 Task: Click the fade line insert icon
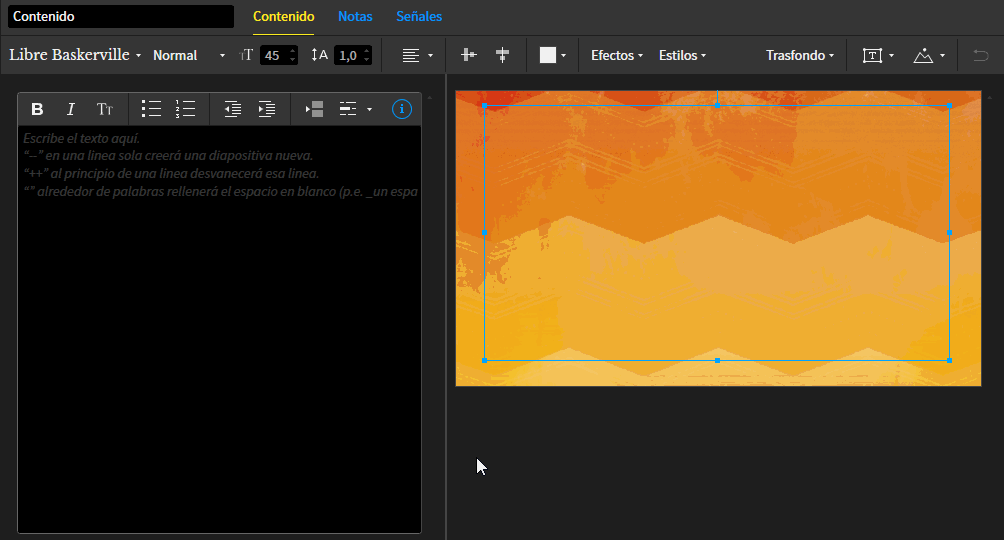(x=314, y=110)
